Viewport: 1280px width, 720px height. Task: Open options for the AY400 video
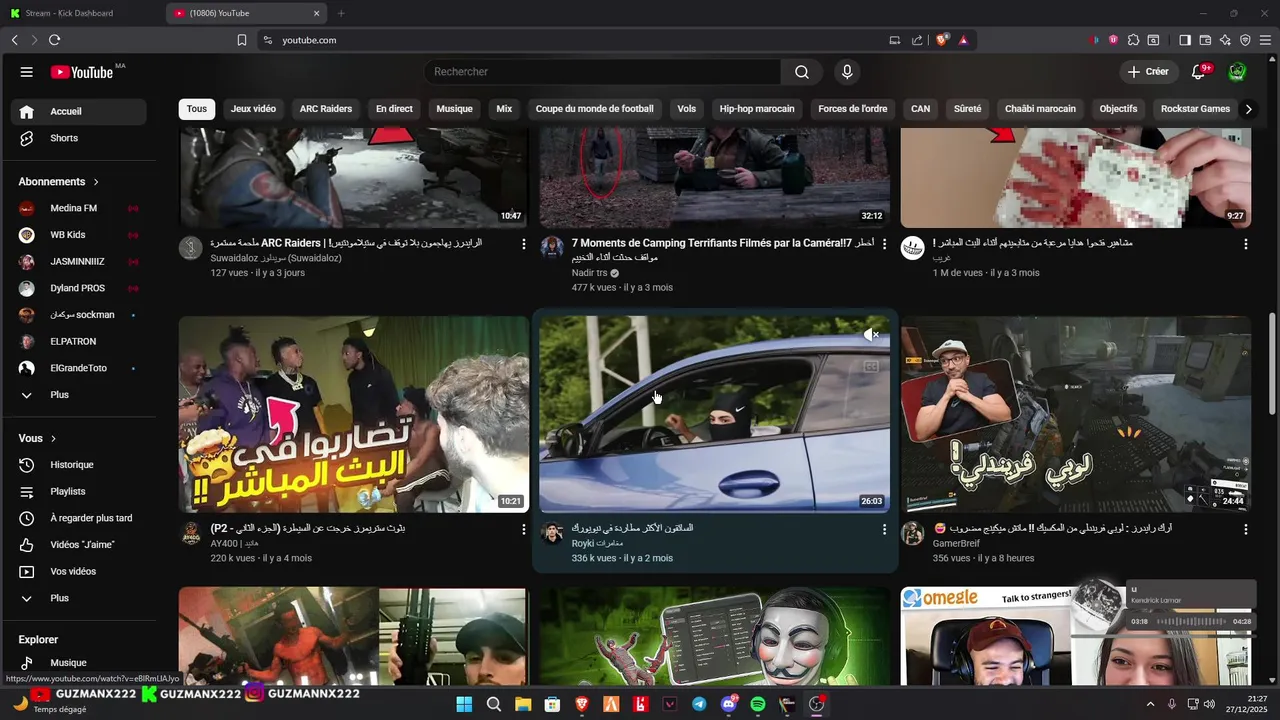click(x=523, y=529)
